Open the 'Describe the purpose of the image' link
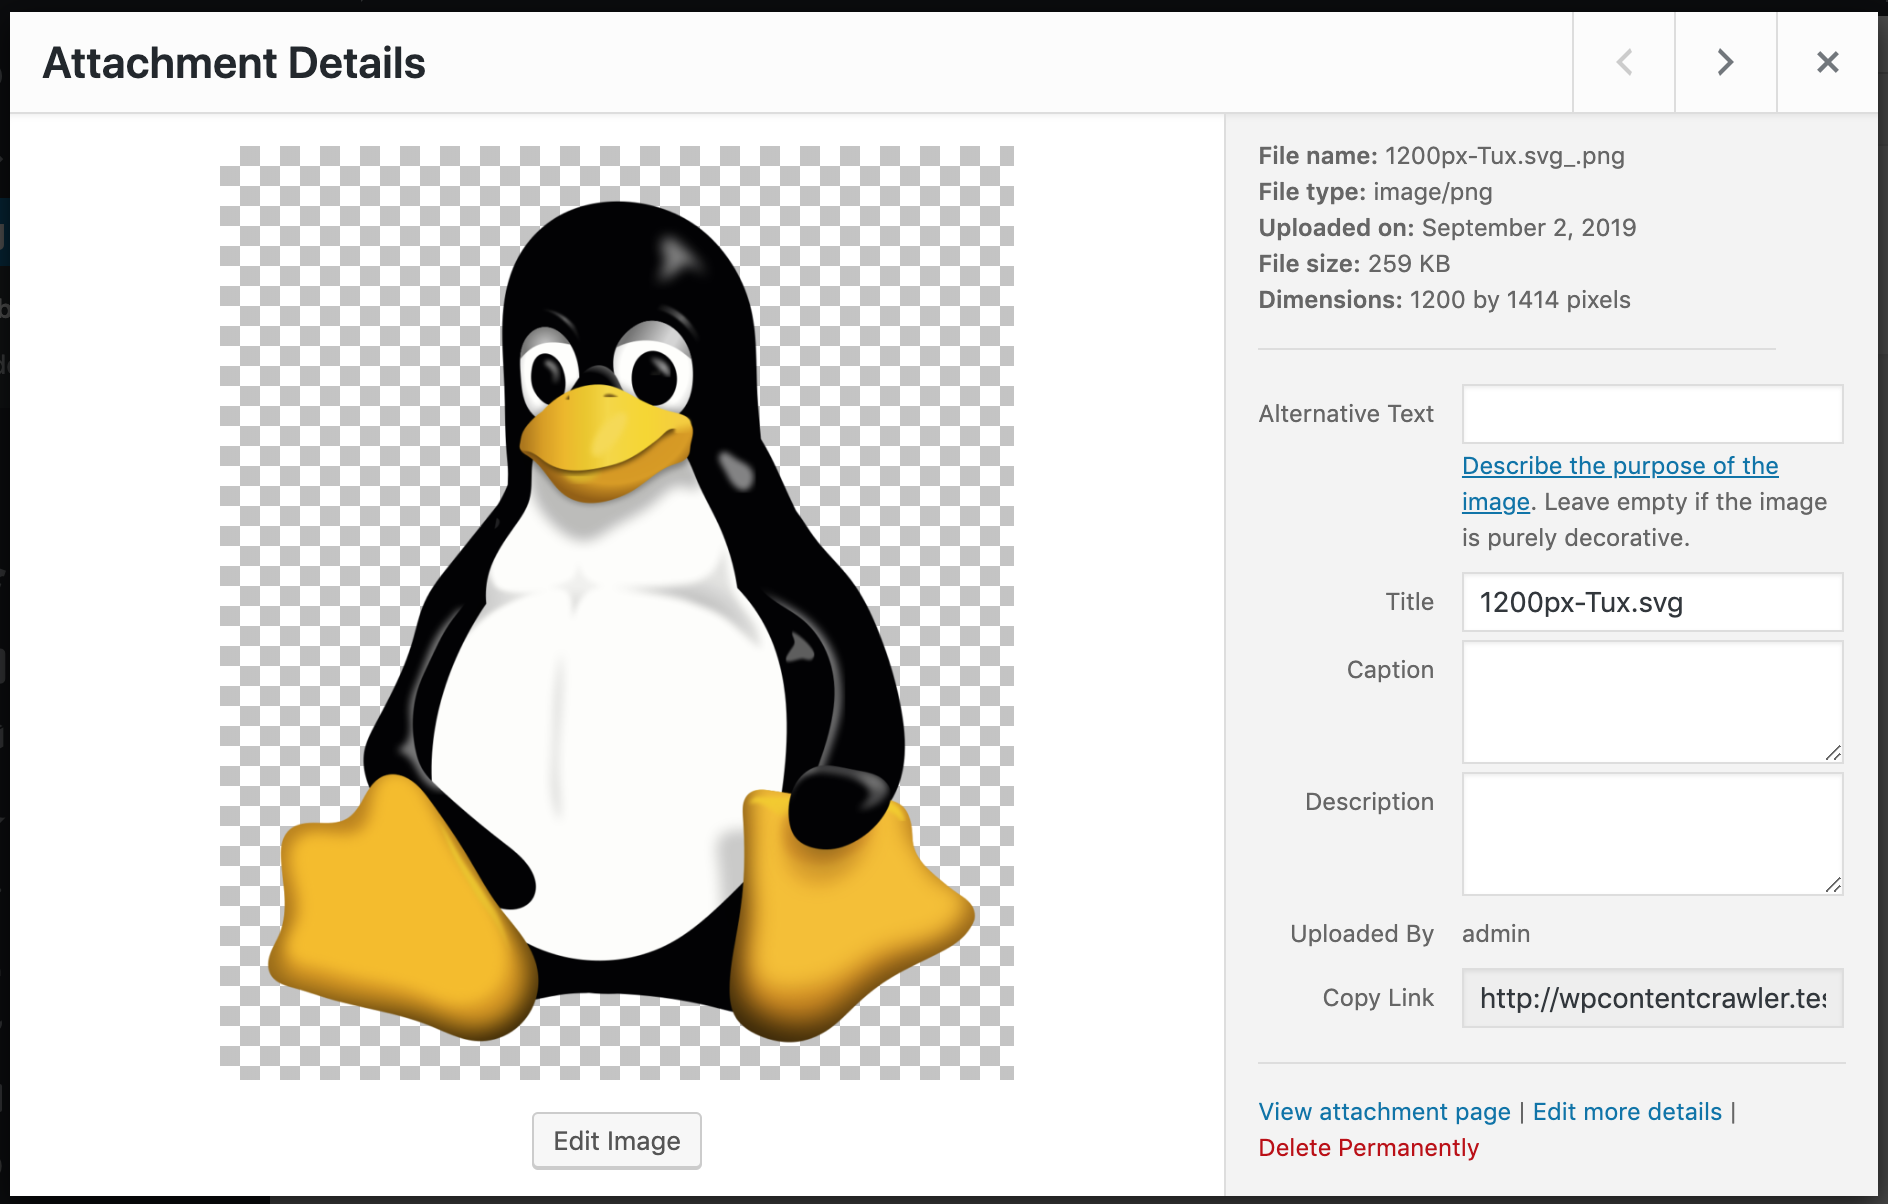The height and width of the screenshot is (1204, 1888). 1620,483
